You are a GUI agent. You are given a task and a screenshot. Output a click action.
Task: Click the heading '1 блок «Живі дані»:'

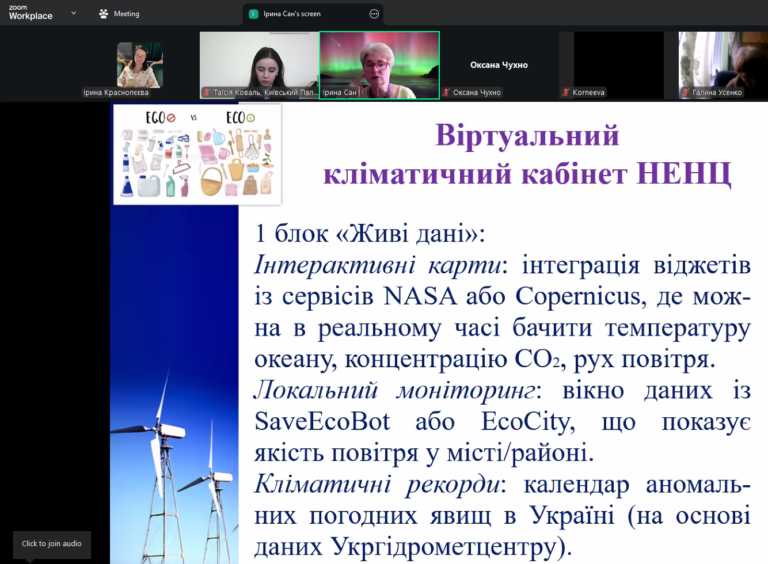tap(370, 234)
